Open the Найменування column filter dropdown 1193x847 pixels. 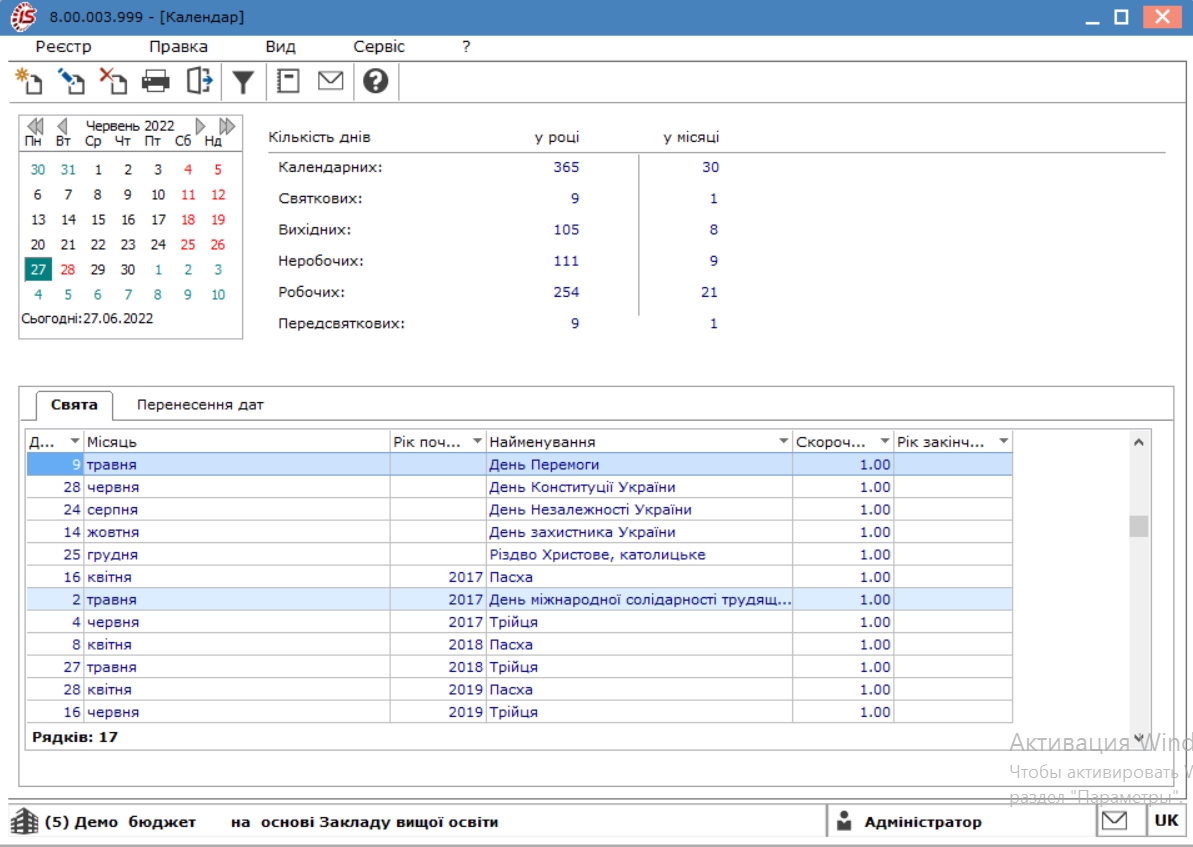click(783, 441)
